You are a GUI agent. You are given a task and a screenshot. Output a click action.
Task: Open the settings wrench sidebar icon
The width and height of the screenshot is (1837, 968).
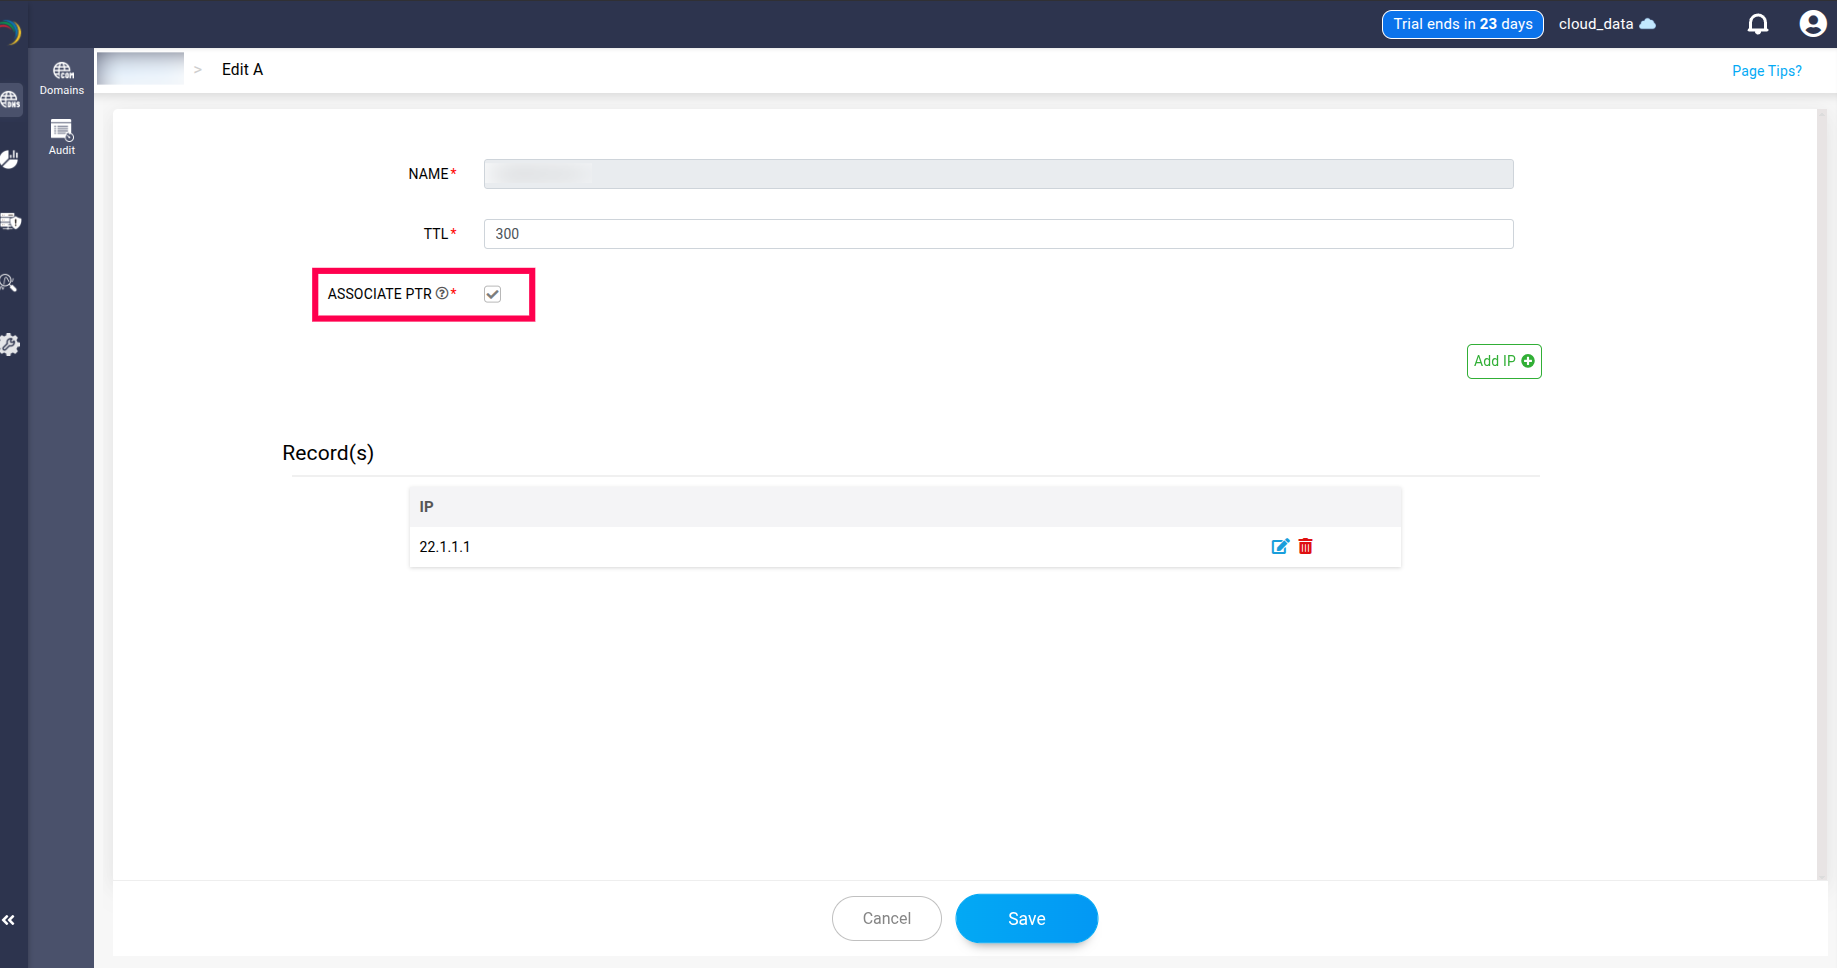pyautogui.click(x=11, y=344)
